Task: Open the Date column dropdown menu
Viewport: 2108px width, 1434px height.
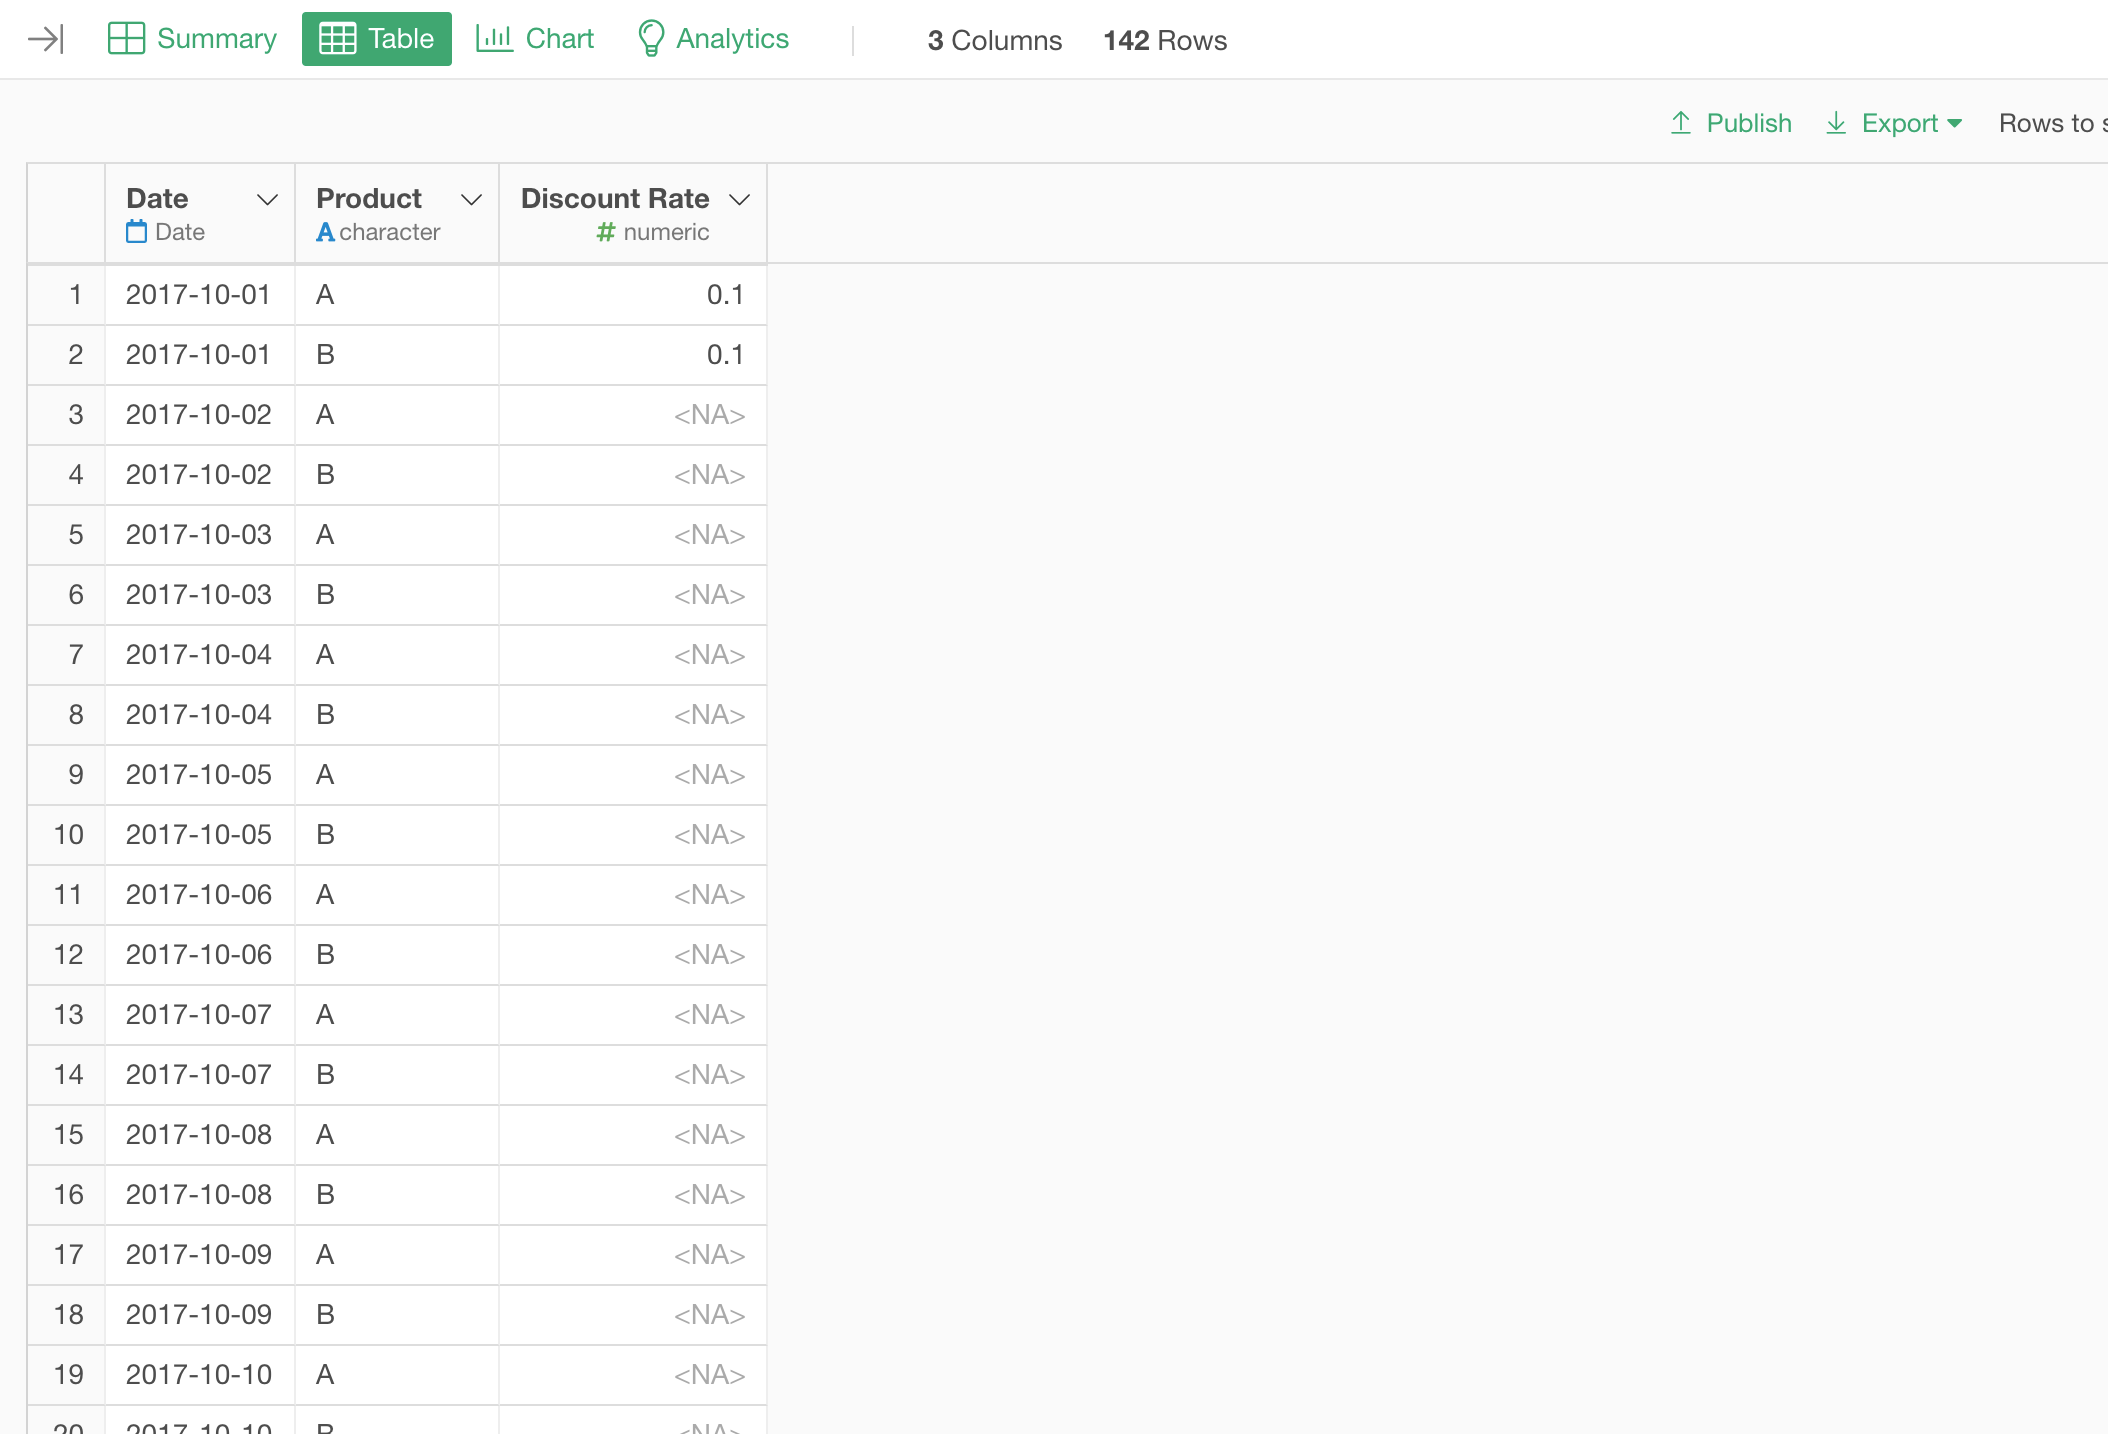Action: tap(267, 200)
